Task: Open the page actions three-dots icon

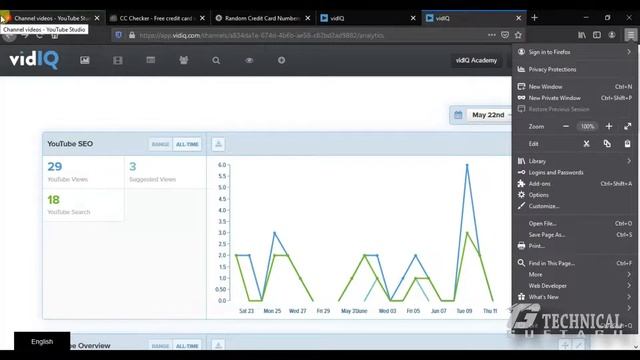Action: point(491,35)
